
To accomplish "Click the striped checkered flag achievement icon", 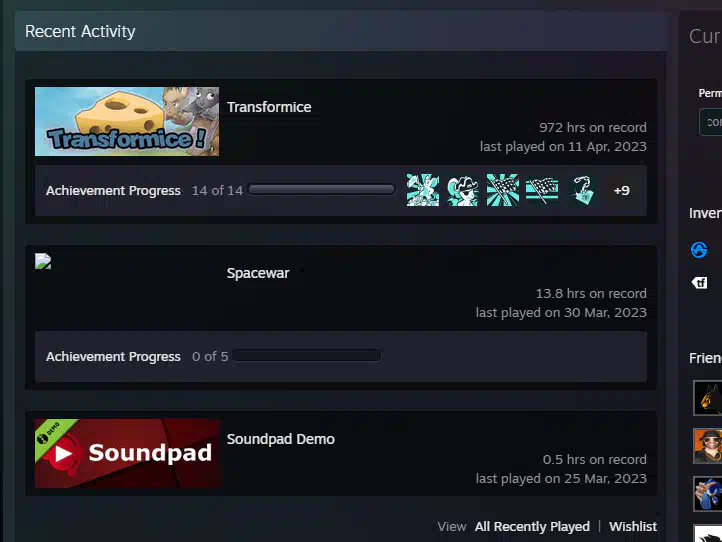I will [542, 190].
